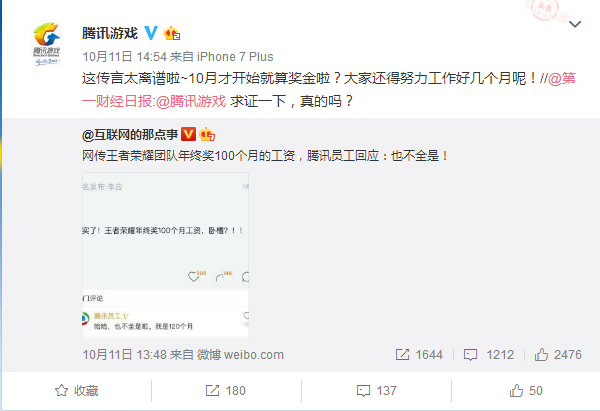The image size is (600, 411).
Task: Click the crown badge beside 互联网的那点事
Action: pyautogui.click(x=207, y=134)
